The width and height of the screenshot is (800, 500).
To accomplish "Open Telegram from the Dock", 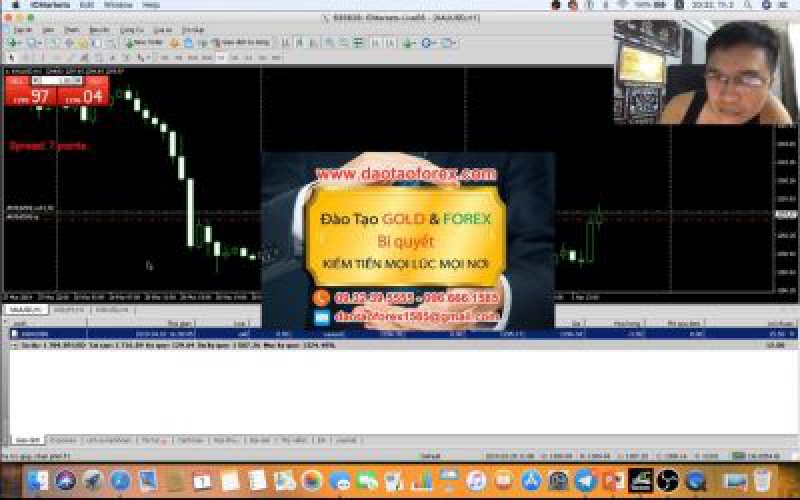I will (586, 481).
